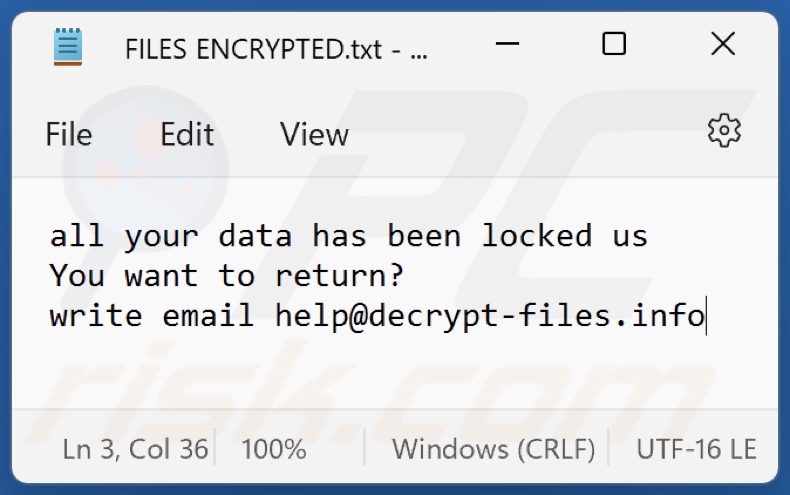This screenshot has width=790, height=495.
Task: Click the word "email" in third line
Action: 208,315
